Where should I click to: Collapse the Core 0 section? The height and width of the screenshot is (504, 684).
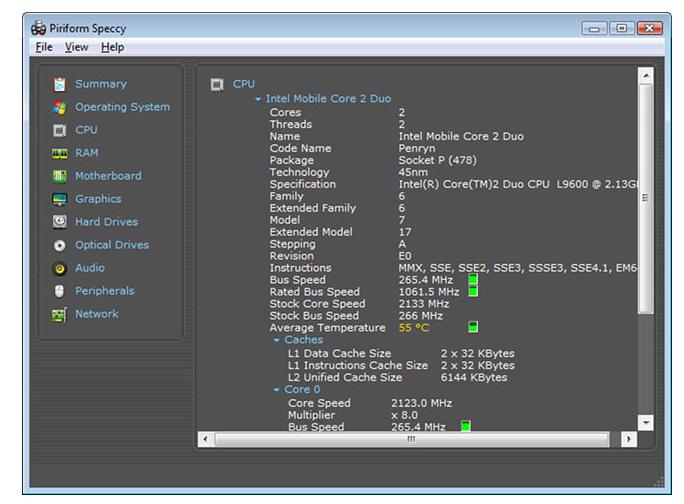[277, 390]
